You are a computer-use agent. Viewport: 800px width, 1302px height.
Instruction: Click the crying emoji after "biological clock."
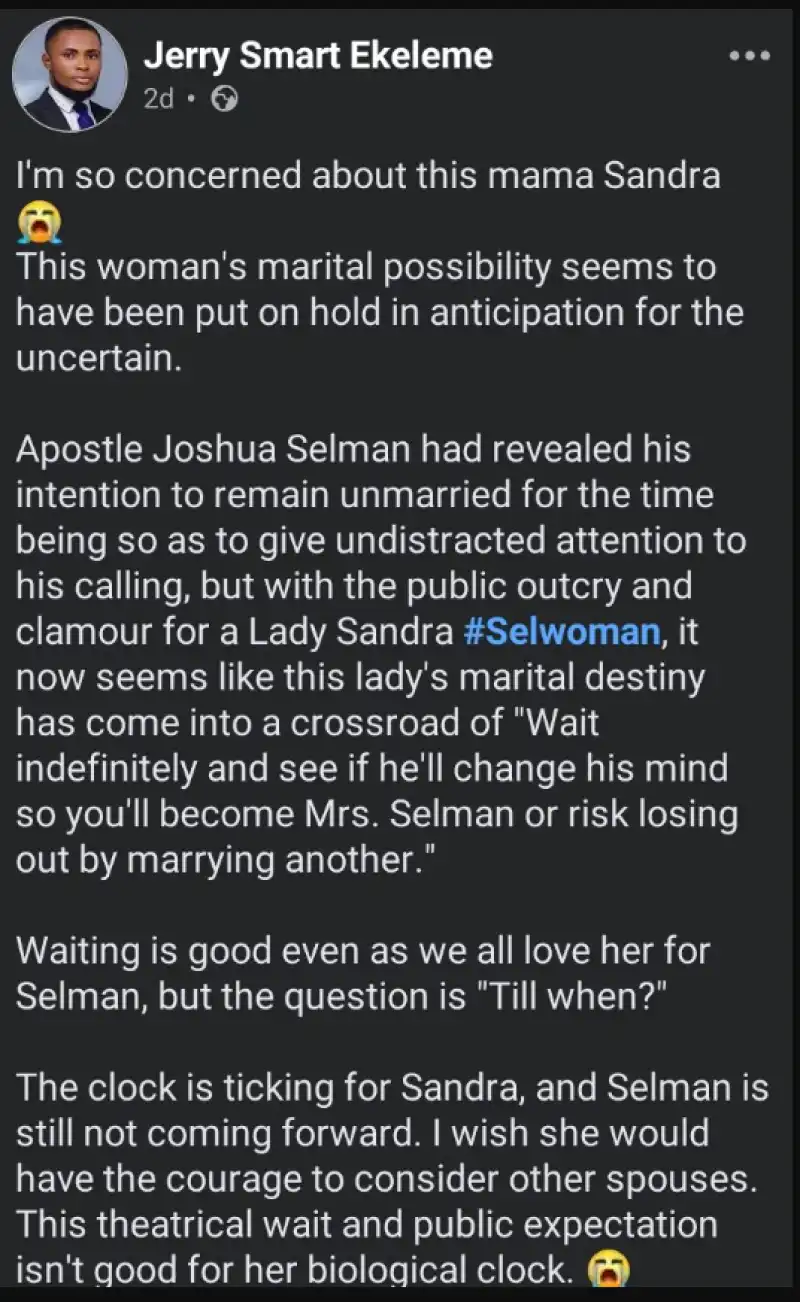(x=609, y=1269)
